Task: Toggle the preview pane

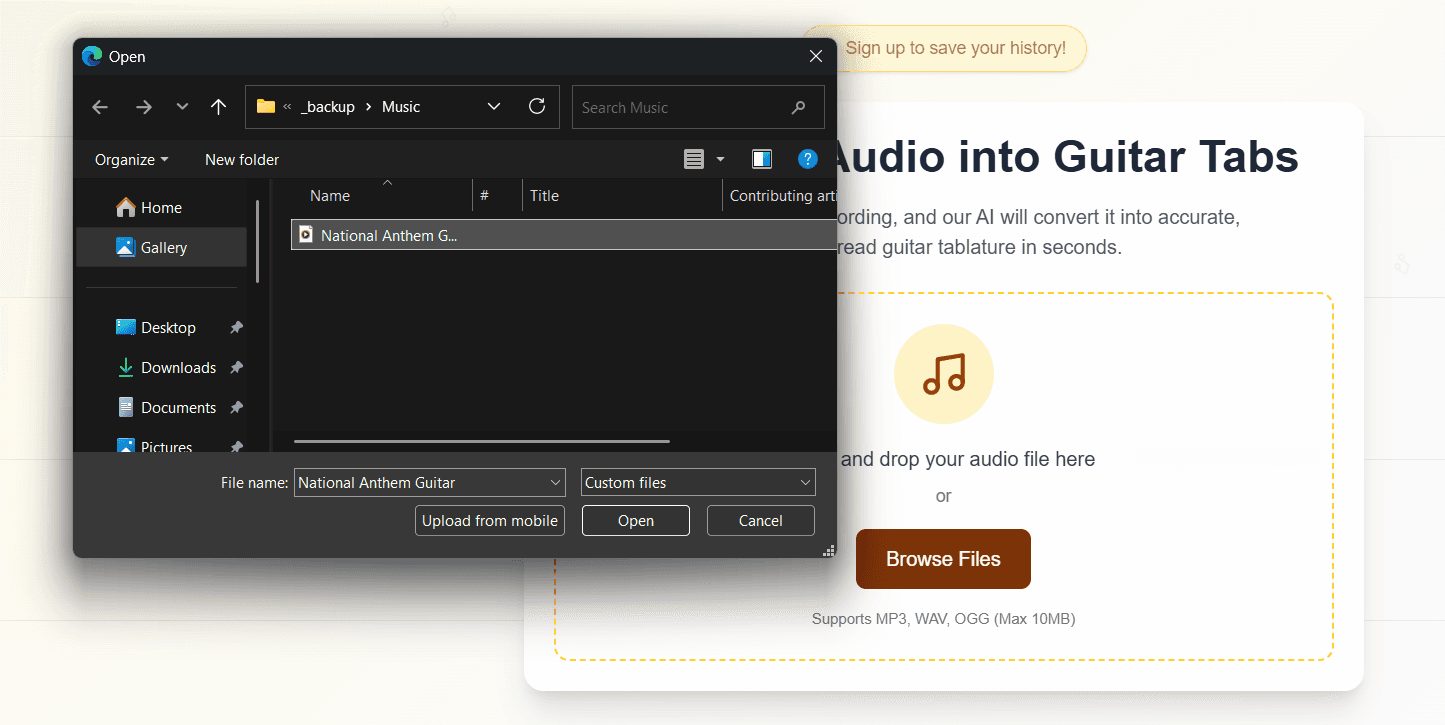Action: coord(762,159)
